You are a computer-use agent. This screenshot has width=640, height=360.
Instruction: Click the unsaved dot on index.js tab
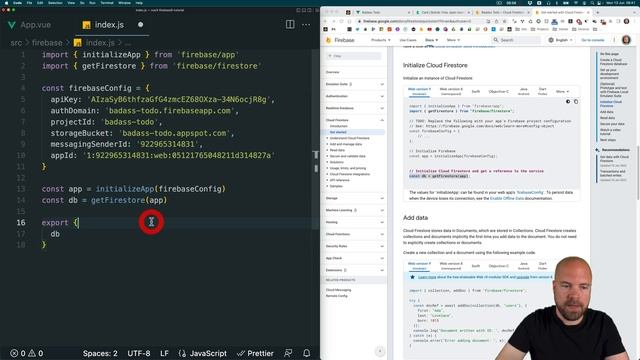140,24
